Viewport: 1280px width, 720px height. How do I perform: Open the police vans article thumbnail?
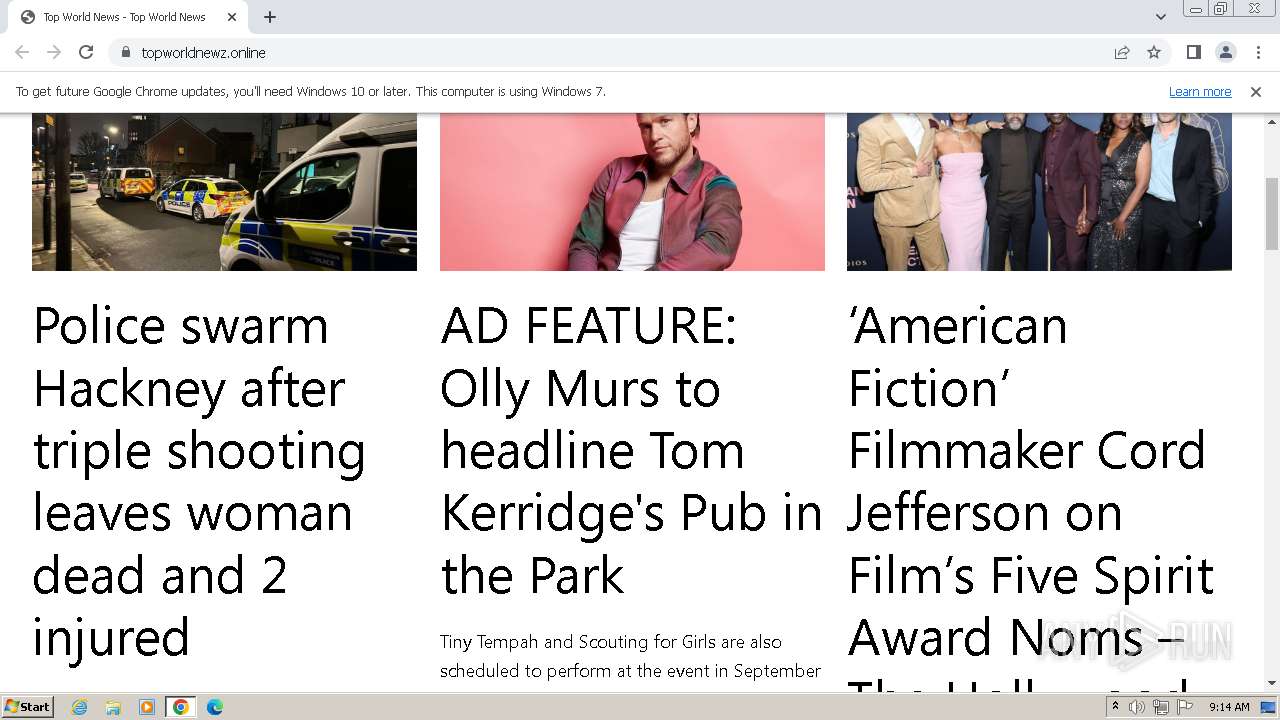224,191
